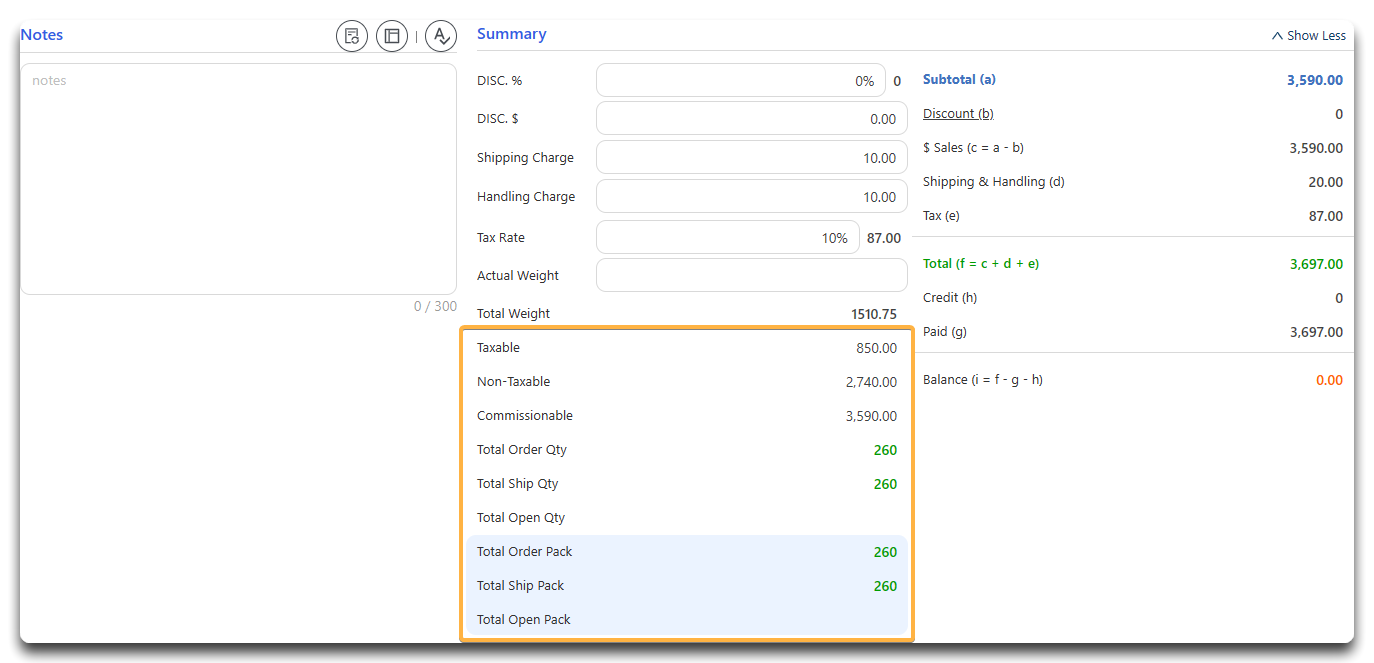Click the Subtotal value 3,590.00
This screenshot has width=1374, height=663.
click(x=1315, y=80)
